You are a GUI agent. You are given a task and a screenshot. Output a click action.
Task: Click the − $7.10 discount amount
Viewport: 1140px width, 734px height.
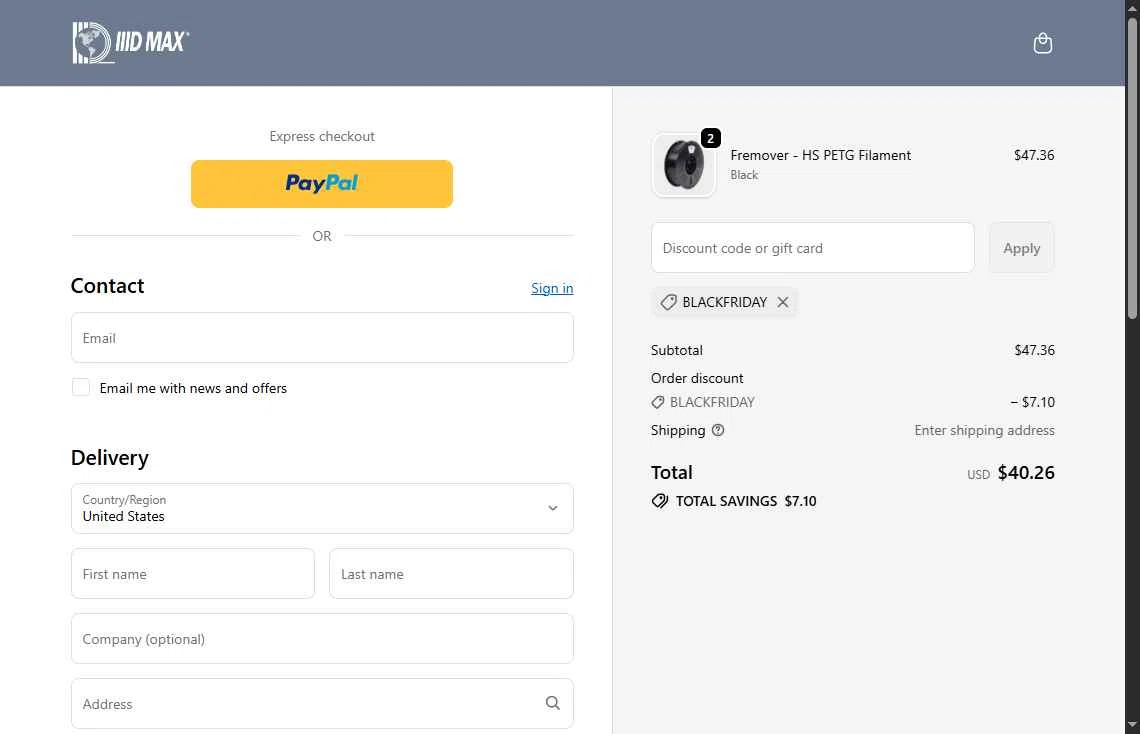(1032, 402)
